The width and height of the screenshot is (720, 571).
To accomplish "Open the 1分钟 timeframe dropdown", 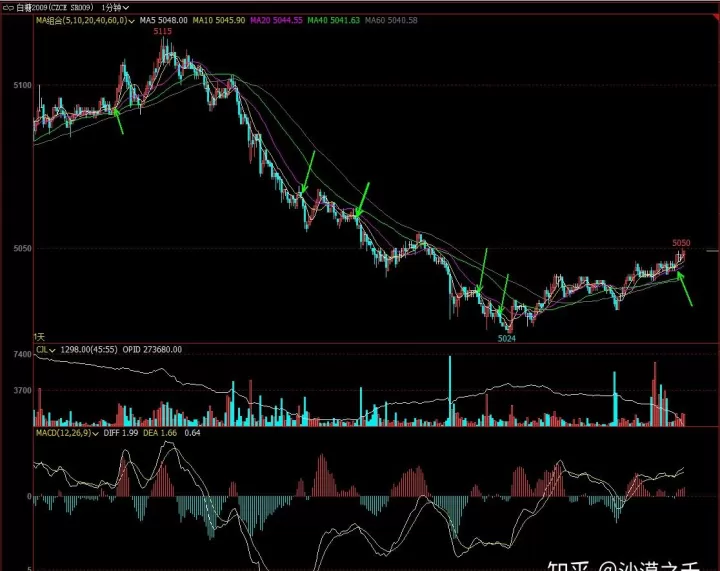I will (x=115, y=7).
